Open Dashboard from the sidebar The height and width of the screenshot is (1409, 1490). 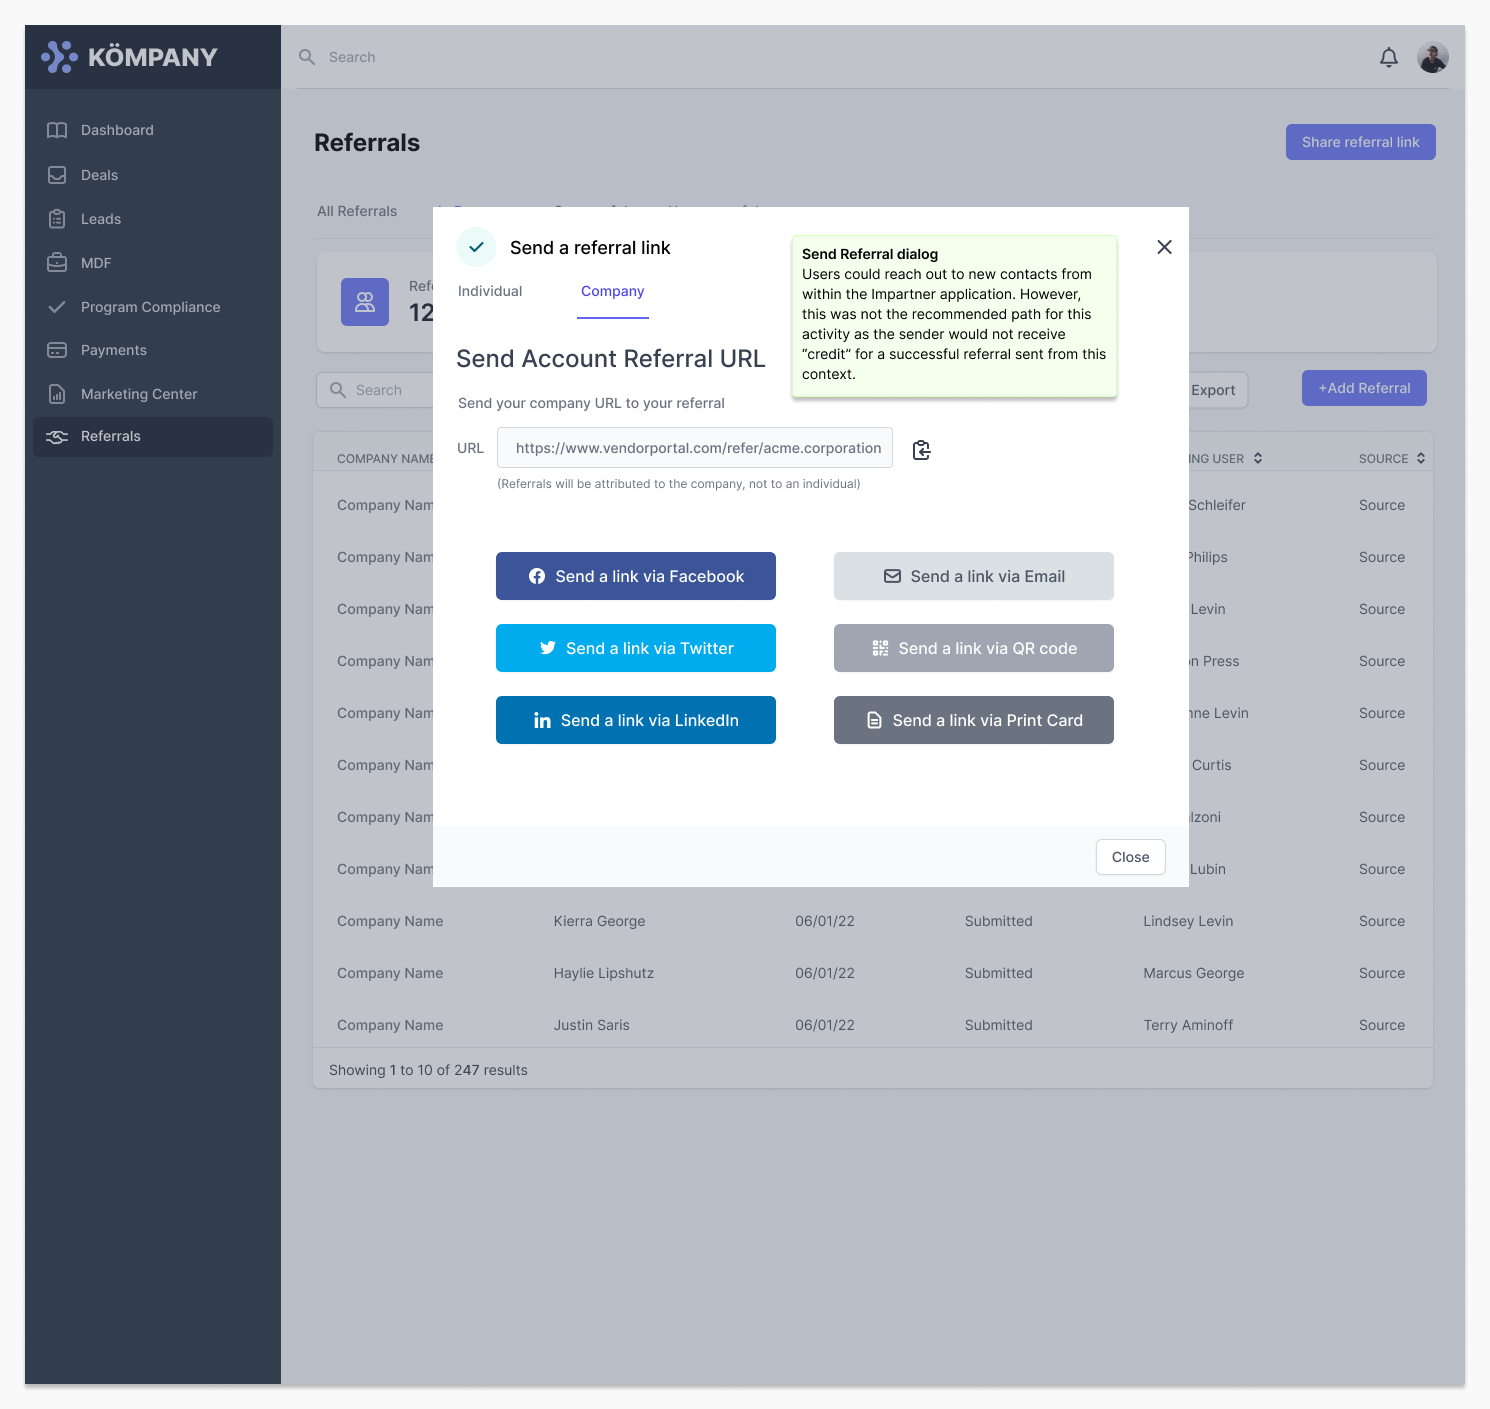tap(117, 130)
